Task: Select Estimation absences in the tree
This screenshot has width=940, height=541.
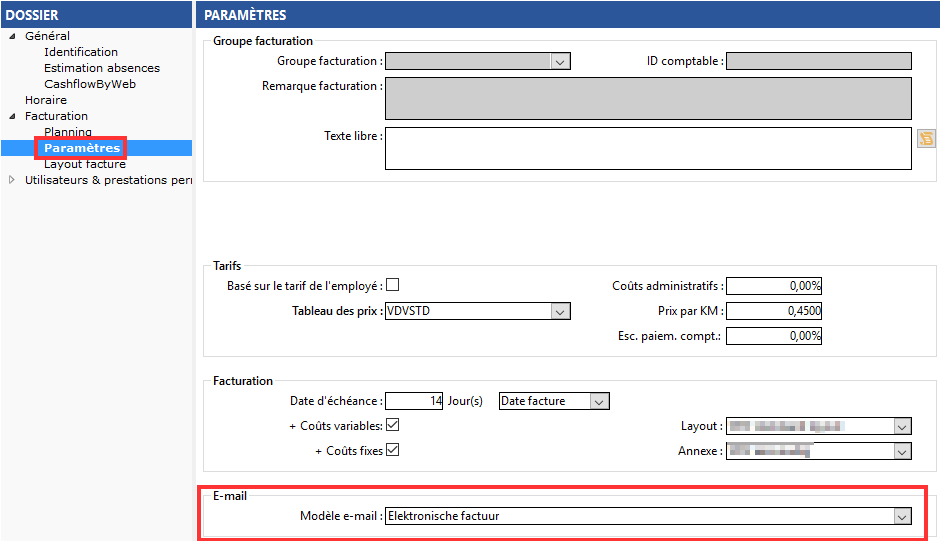Action: [x=102, y=68]
